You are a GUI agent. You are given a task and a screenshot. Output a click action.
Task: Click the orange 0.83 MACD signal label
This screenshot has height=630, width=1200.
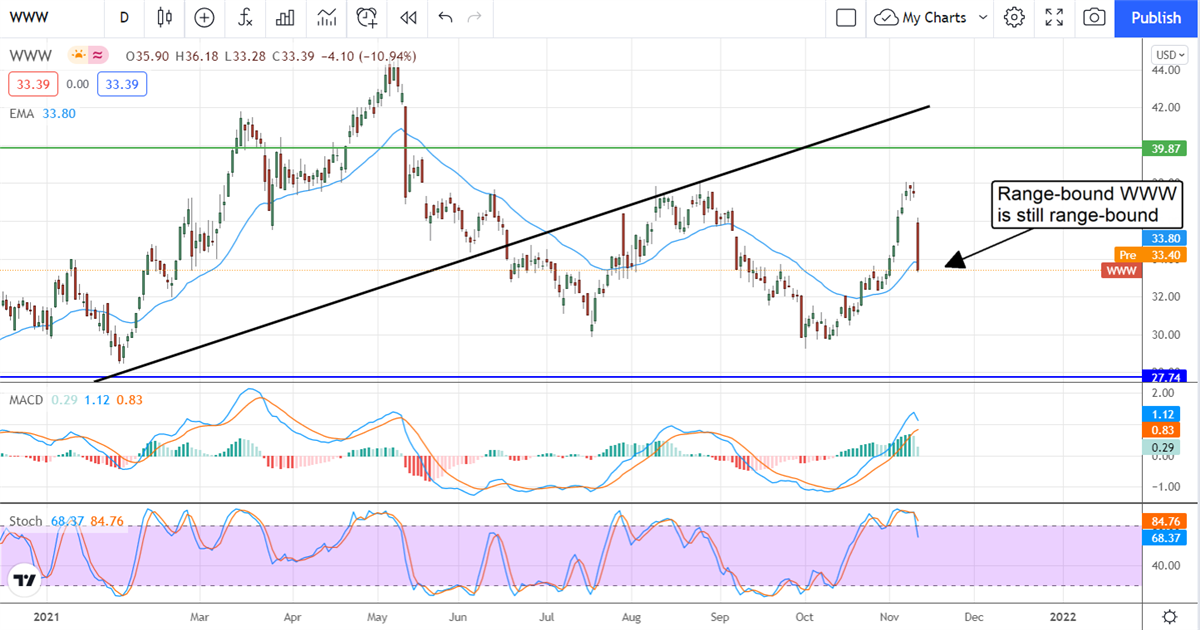(1161, 430)
